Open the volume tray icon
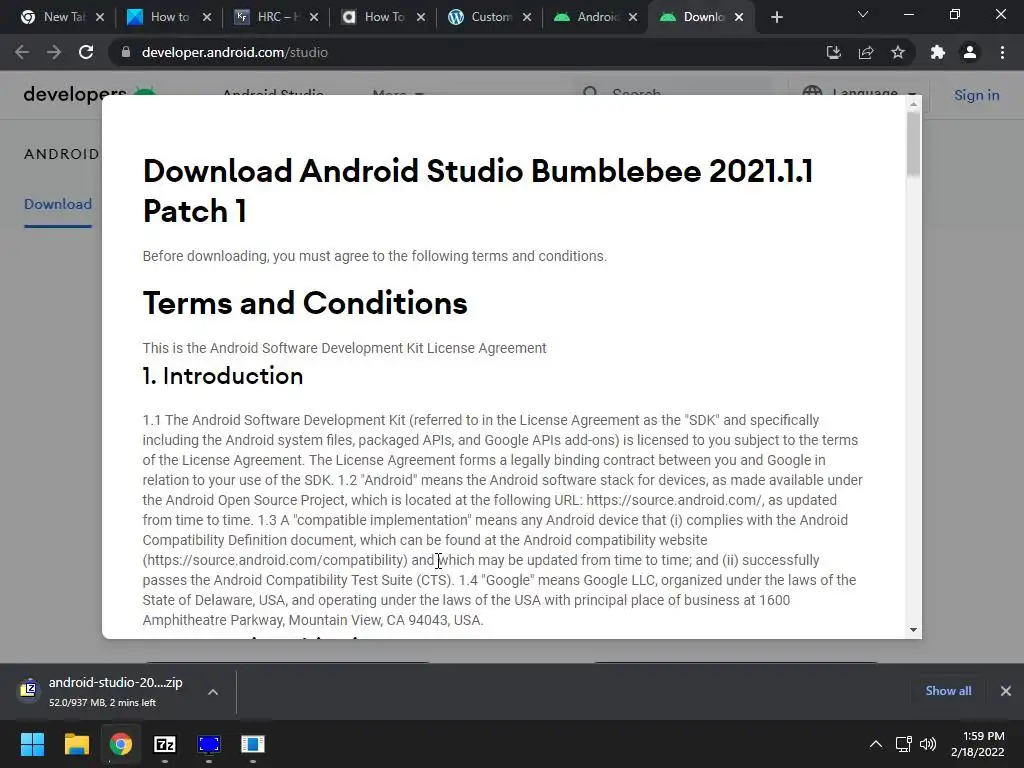Viewport: 1024px width, 768px height. (927, 744)
